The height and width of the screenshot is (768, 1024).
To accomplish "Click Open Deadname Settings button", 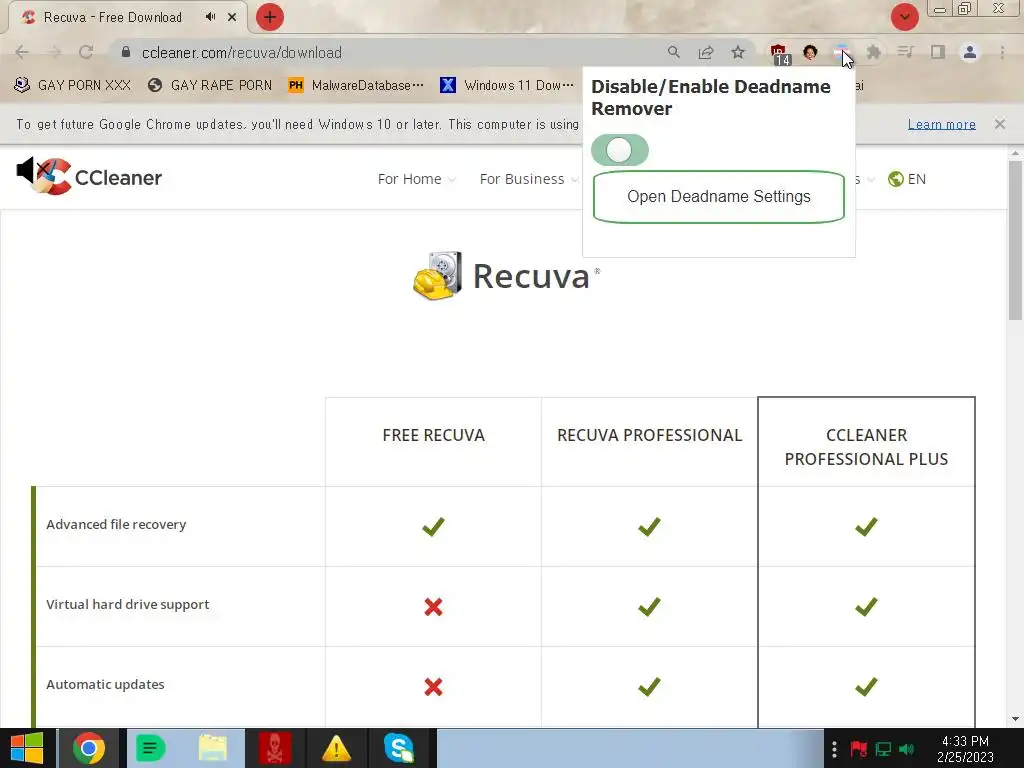I will 718,197.
